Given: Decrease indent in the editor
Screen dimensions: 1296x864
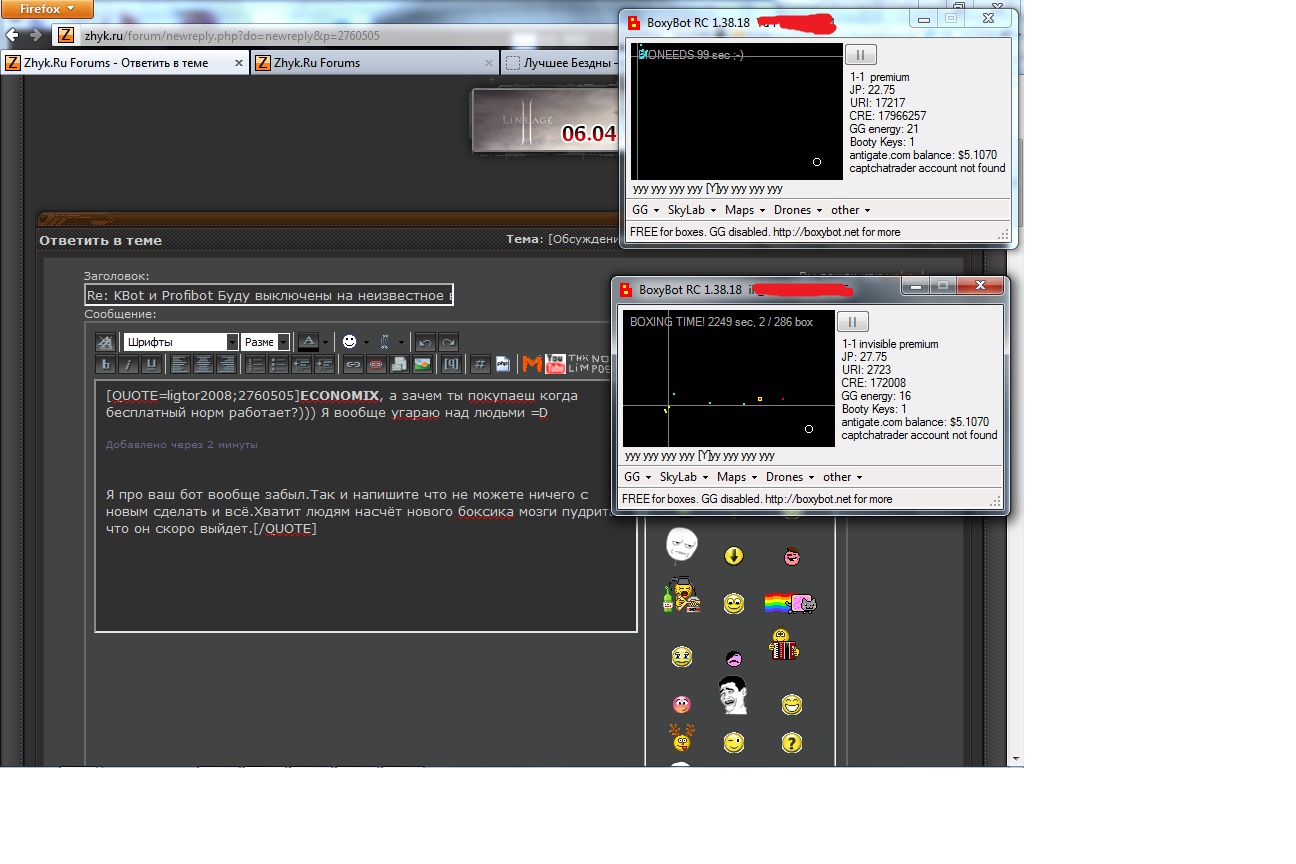Looking at the screenshot, I should 301,365.
